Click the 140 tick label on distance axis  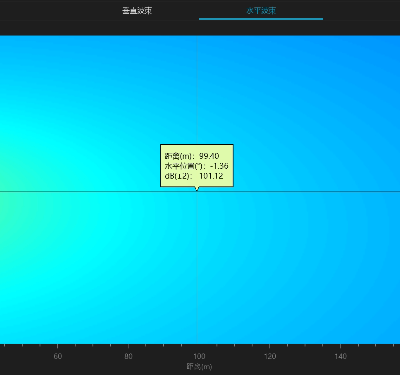pos(340,356)
